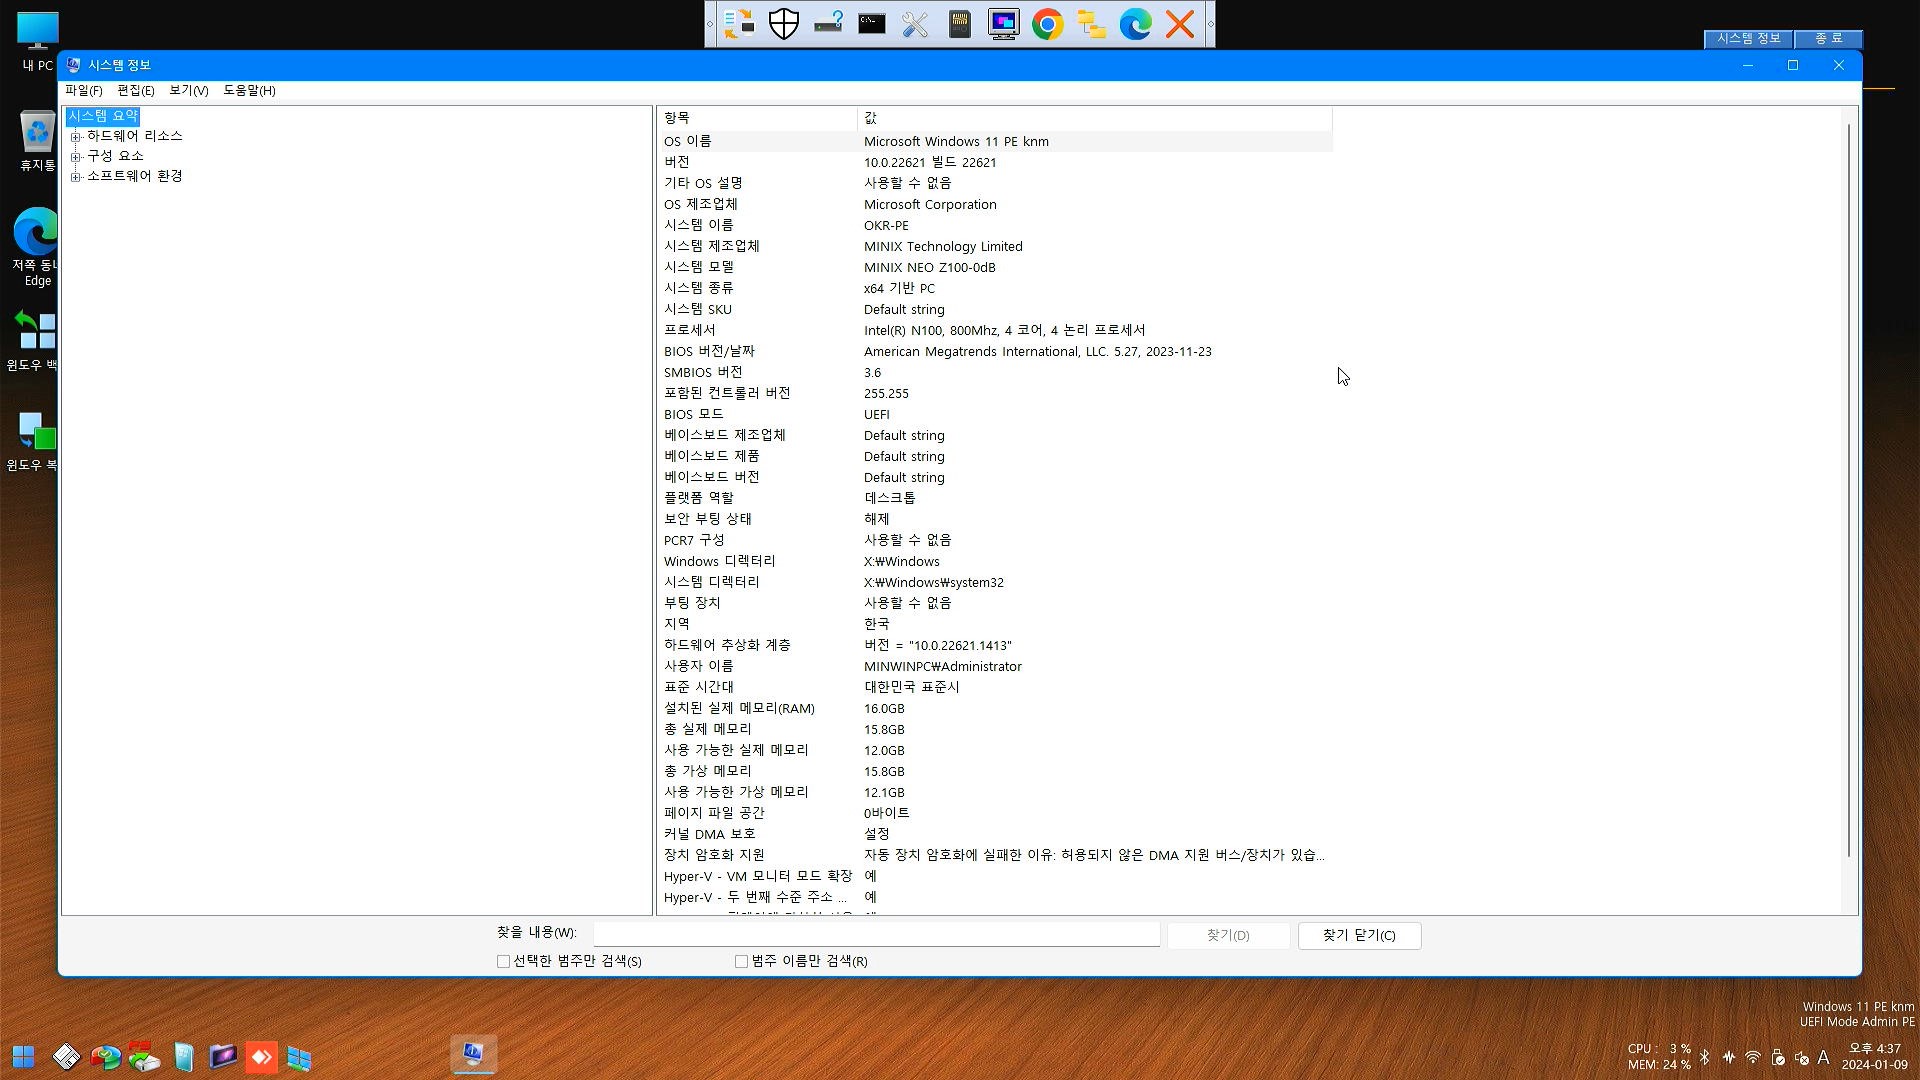Viewport: 1920px width, 1080px height.
Task: Expand 구성 요소 tree node
Action: pos(75,156)
